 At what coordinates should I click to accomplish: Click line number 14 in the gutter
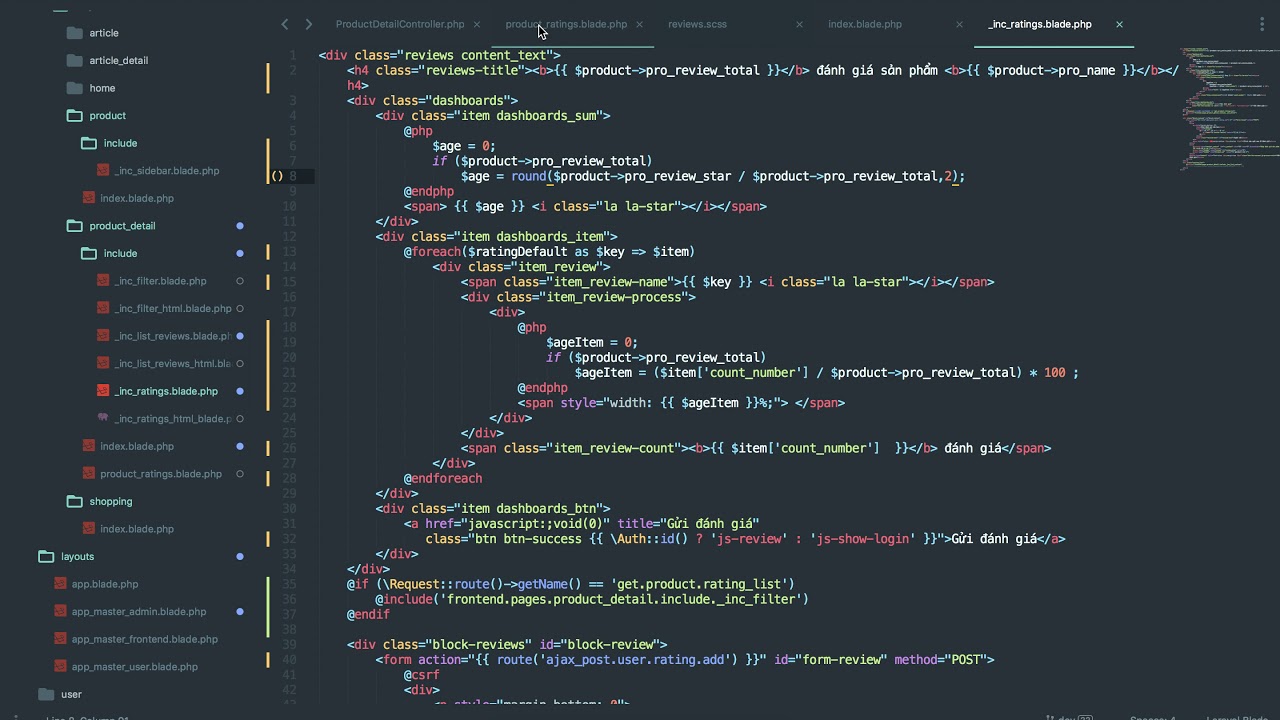coord(289,267)
